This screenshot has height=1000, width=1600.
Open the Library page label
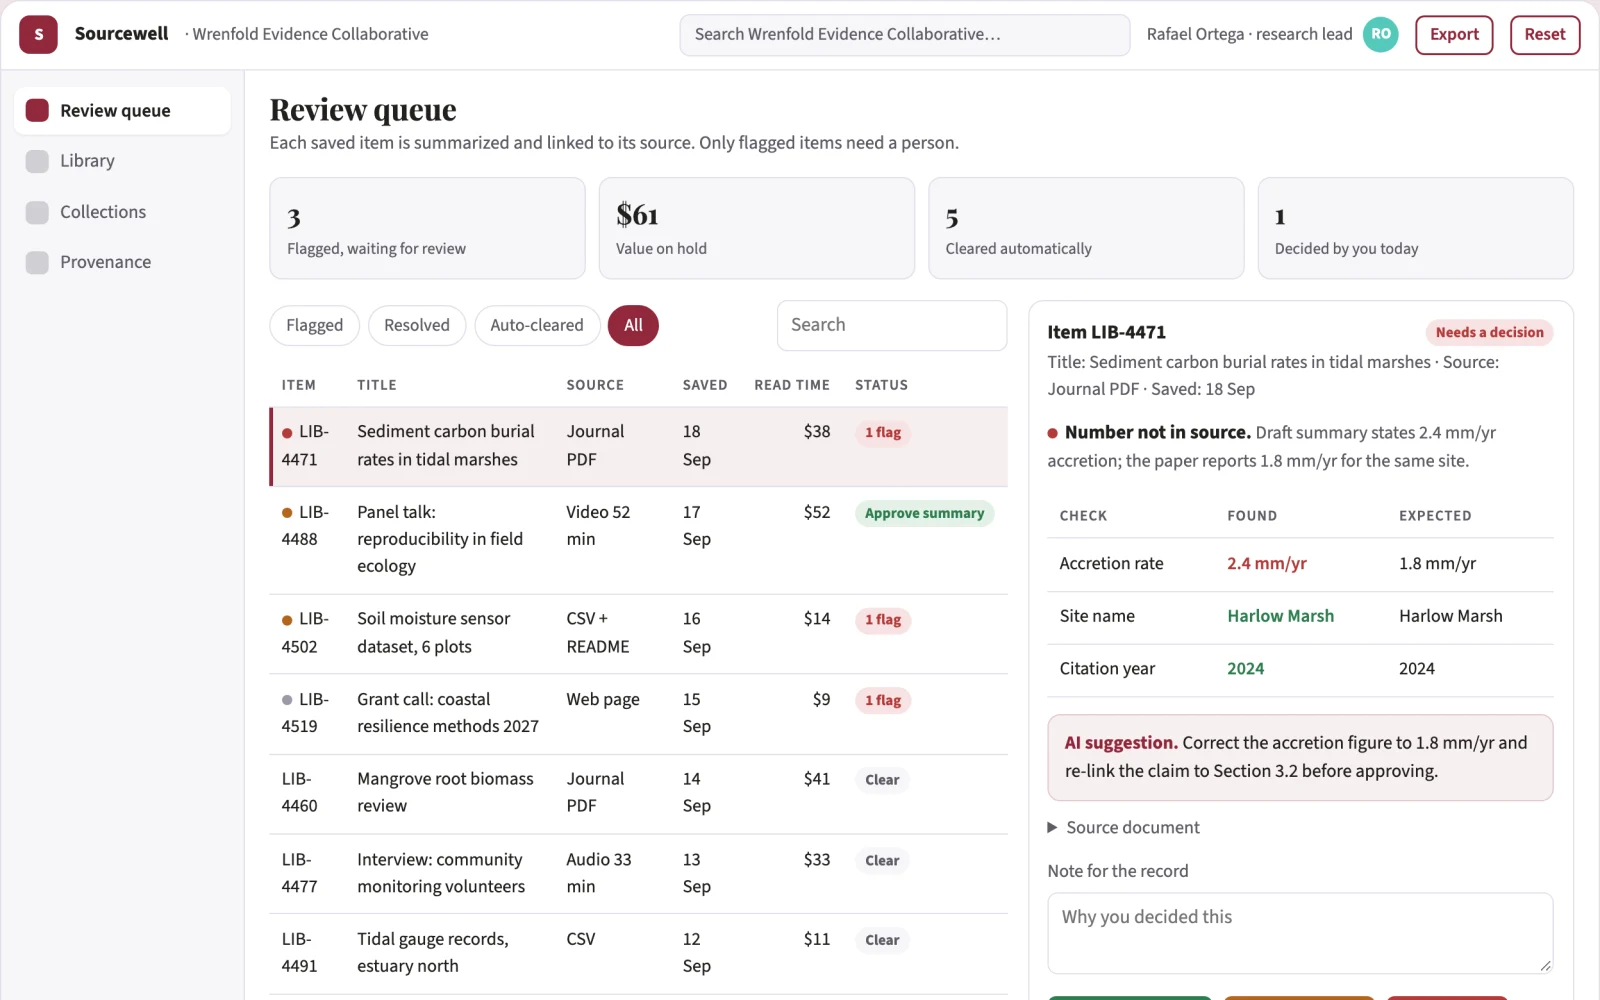(x=87, y=161)
